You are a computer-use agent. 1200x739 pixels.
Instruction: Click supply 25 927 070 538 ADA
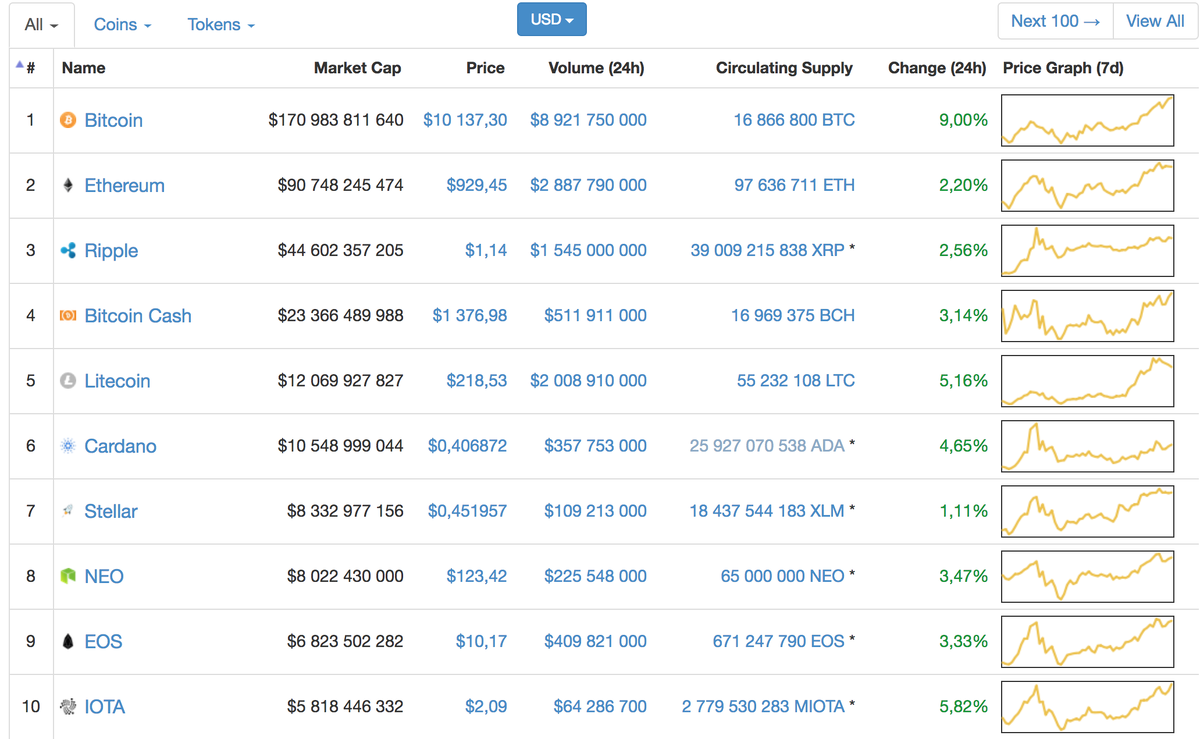767,446
